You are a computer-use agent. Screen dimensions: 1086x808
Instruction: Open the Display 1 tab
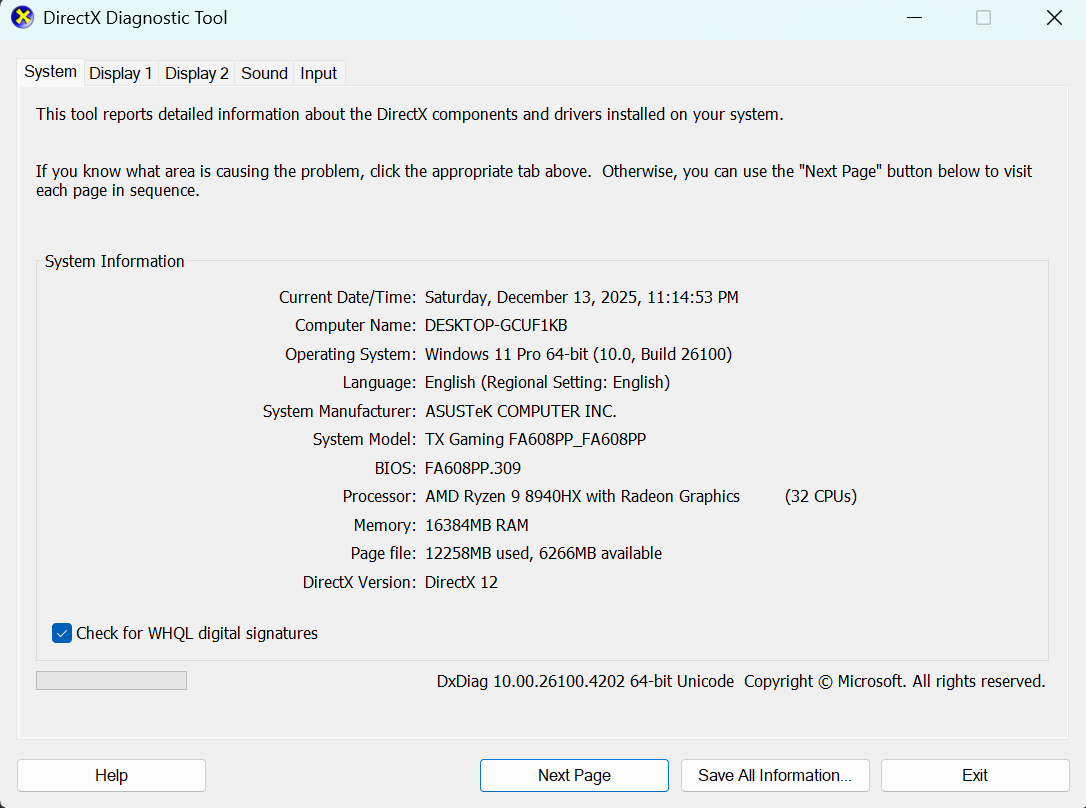[121, 73]
